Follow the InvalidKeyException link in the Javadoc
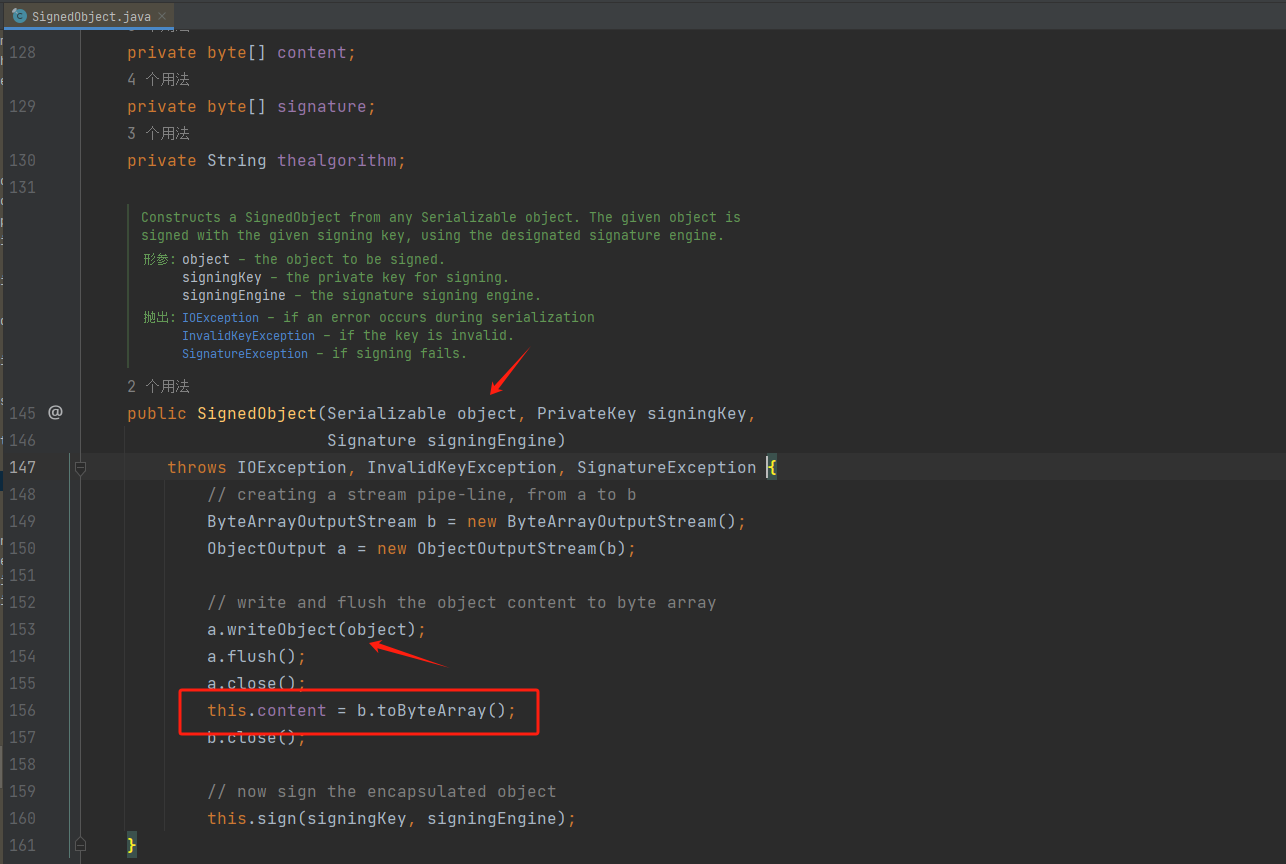The width and height of the screenshot is (1286, 864). pyautogui.click(x=248, y=335)
